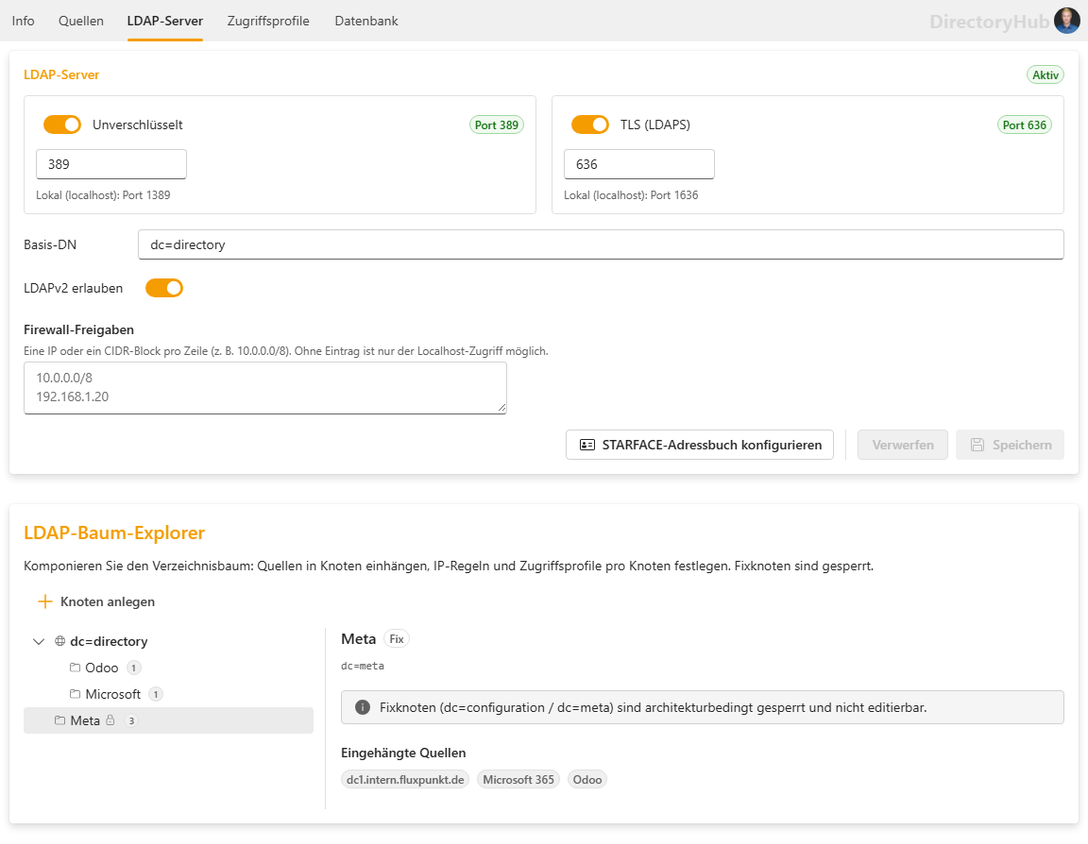Click the Basis-DN input field
This screenshot has width=1088, height=844.
pos(601,245)
